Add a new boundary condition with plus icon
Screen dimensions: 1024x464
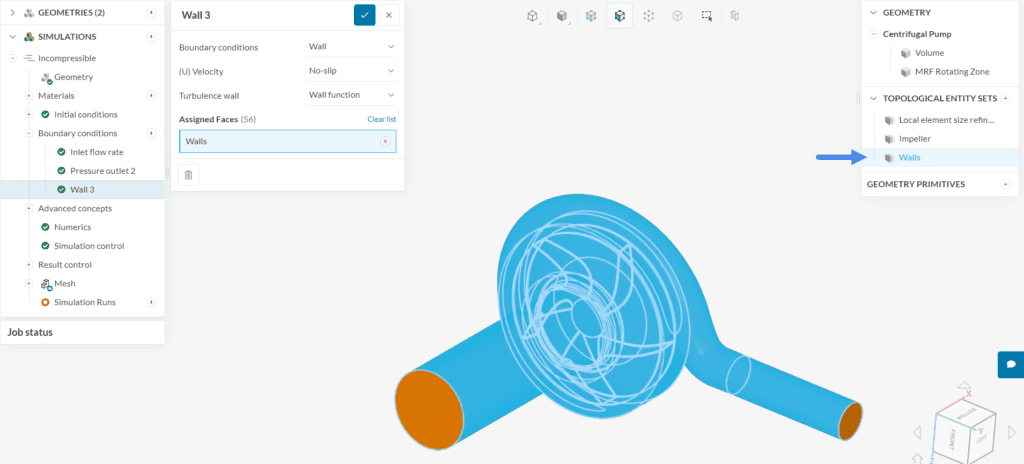[x=151, y=133]
